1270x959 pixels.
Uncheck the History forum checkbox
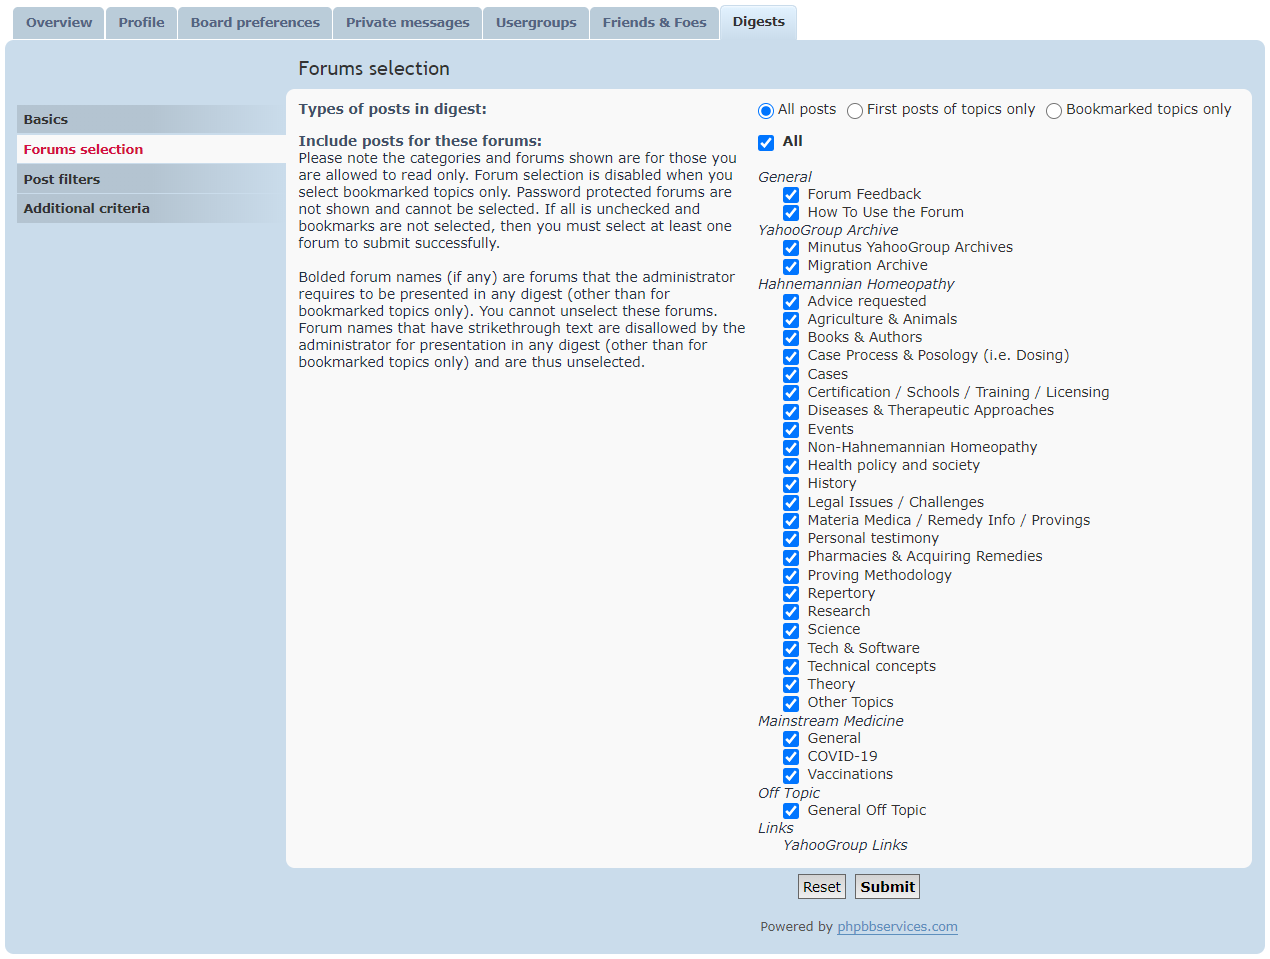tap(791, 484)
